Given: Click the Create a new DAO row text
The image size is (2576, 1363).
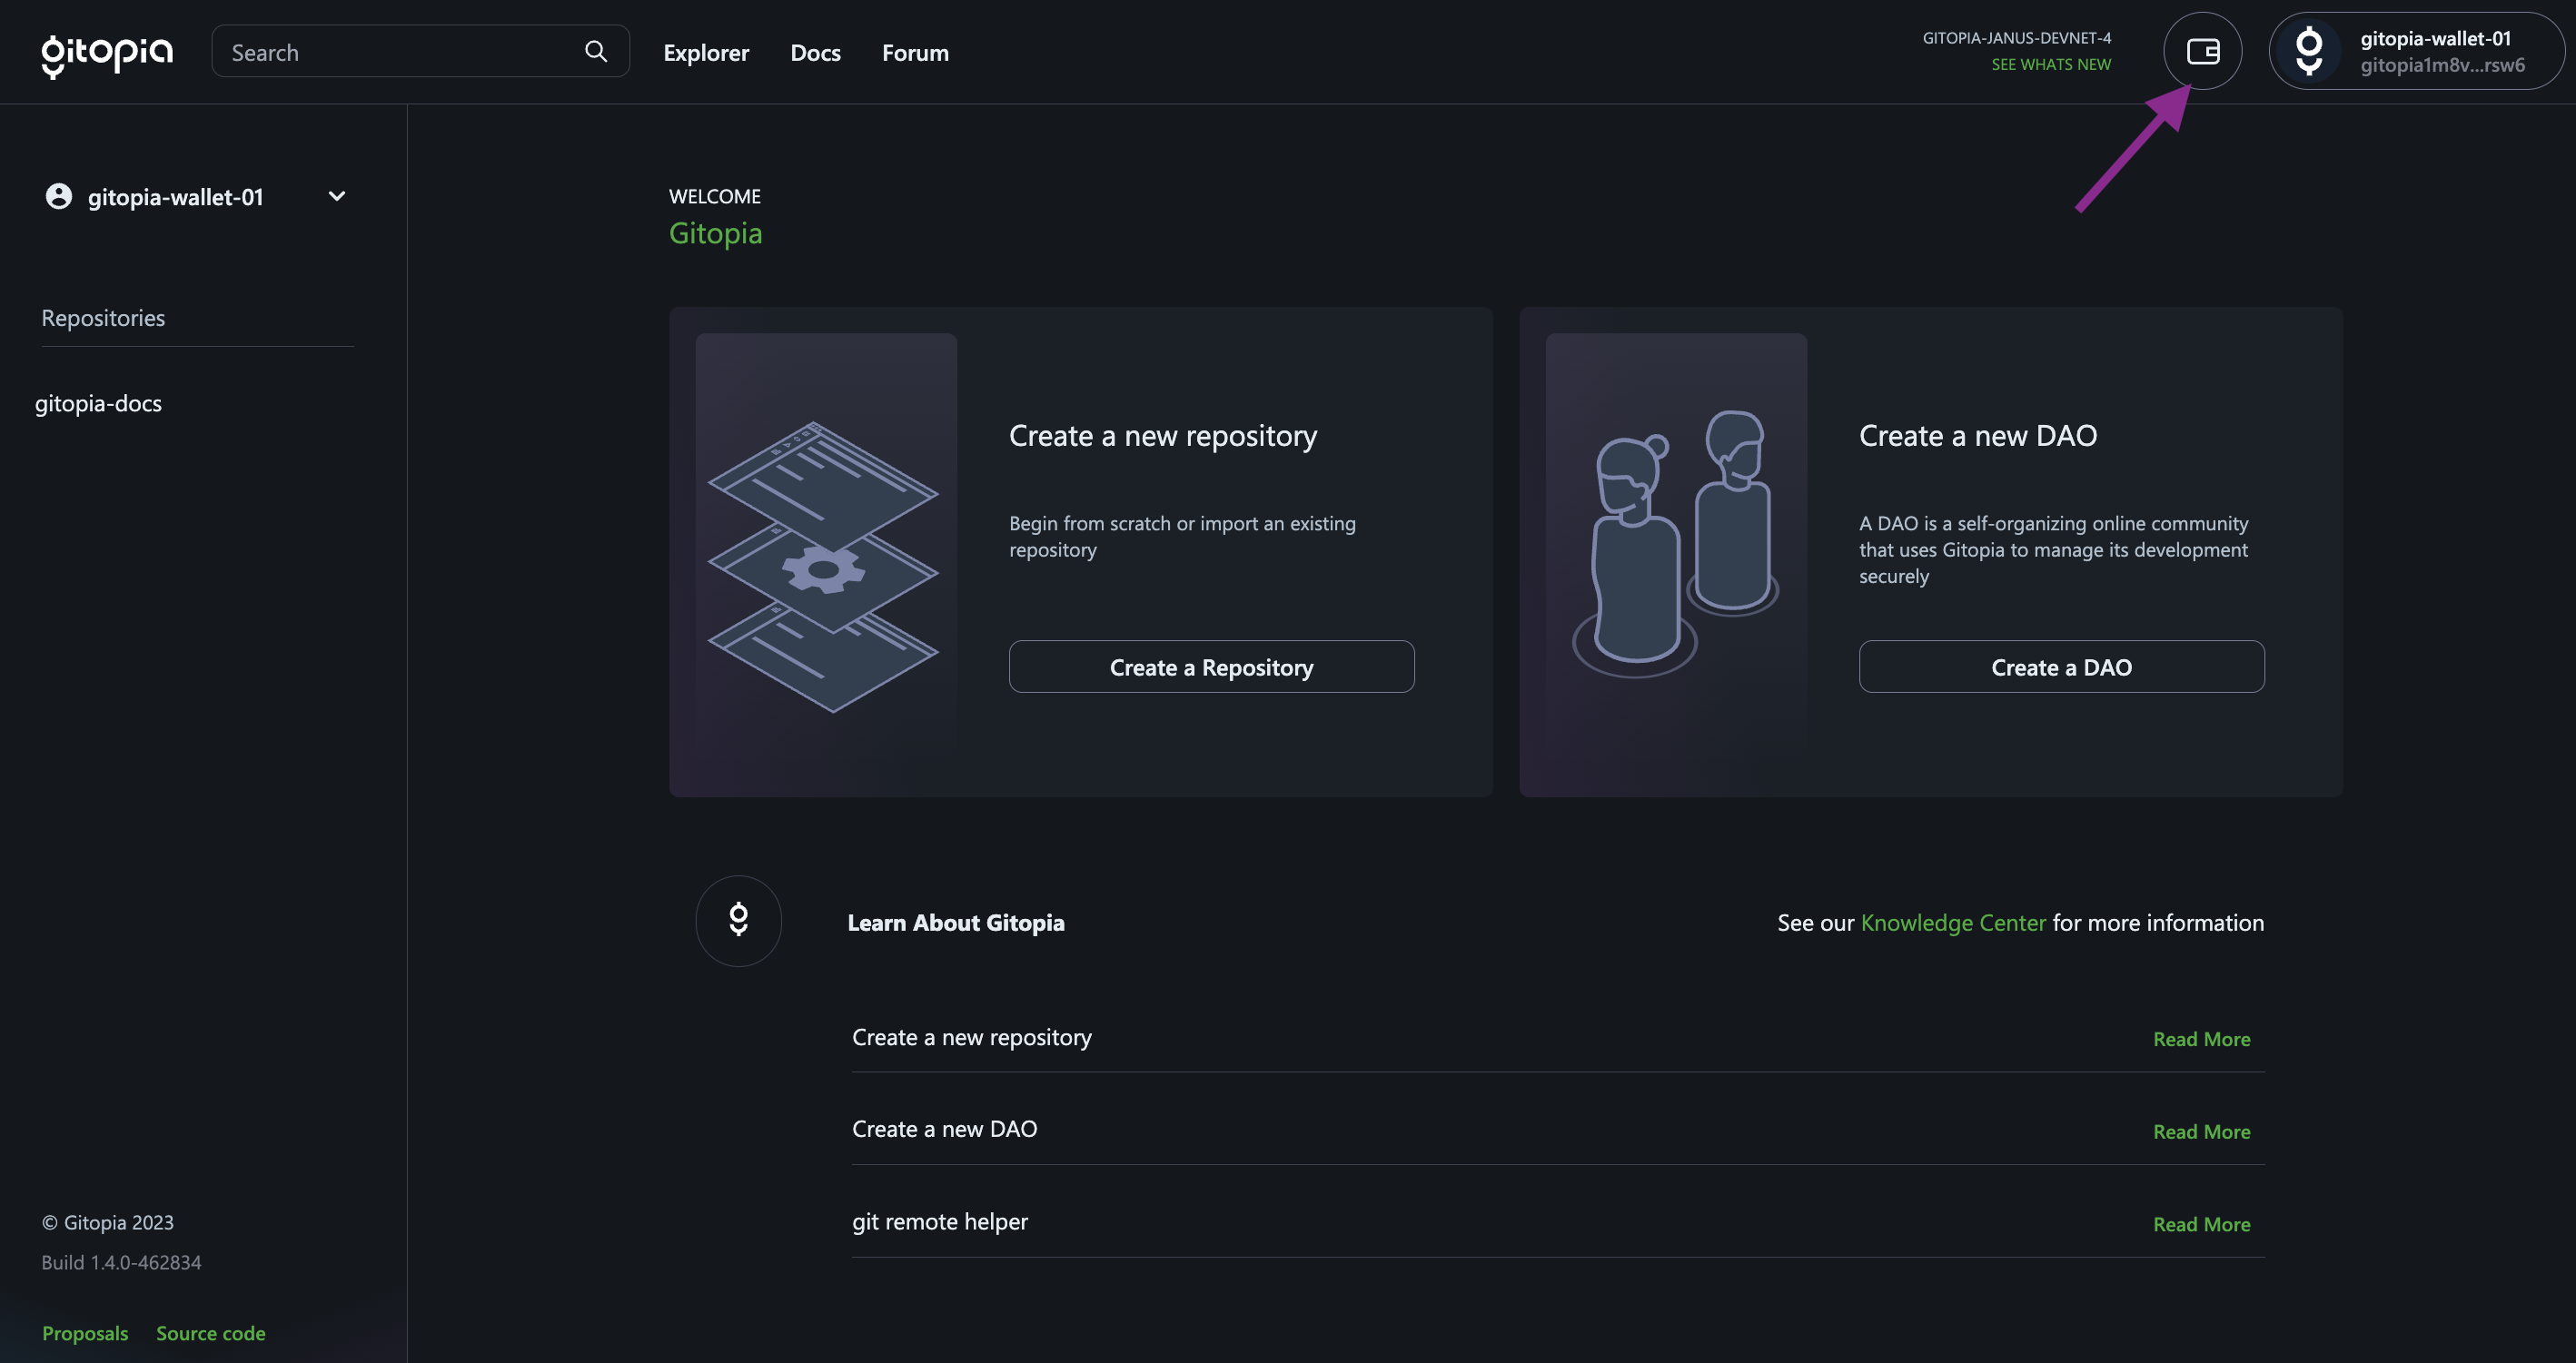Looking at the screenshot, I should click(945, 1129).
